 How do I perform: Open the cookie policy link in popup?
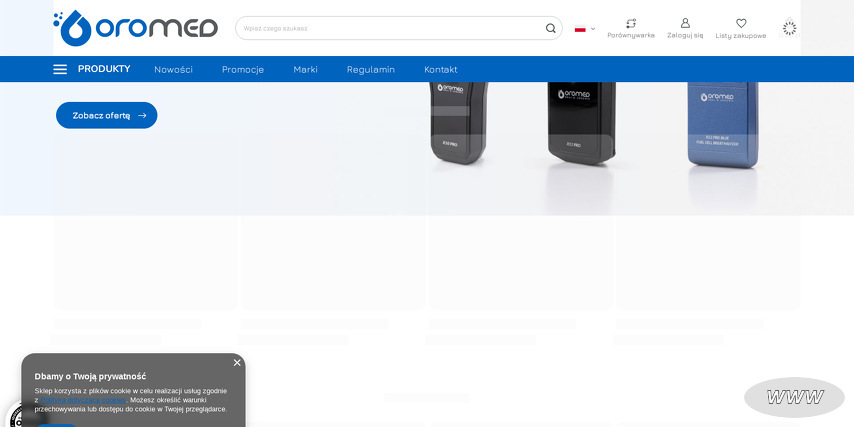84,400
